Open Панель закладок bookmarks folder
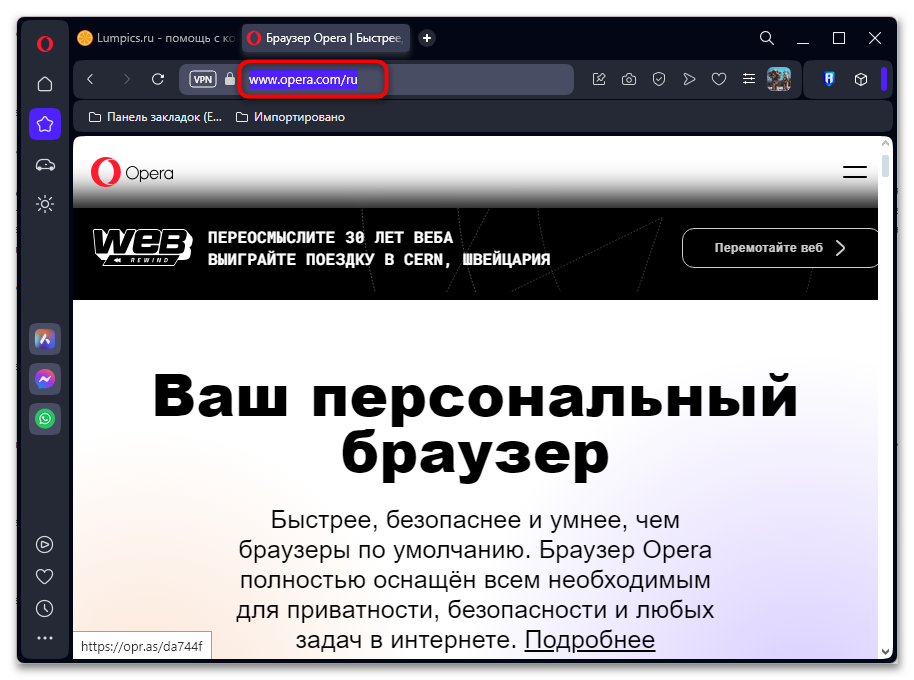The image size is (914, 680). [x=156, y=117]
